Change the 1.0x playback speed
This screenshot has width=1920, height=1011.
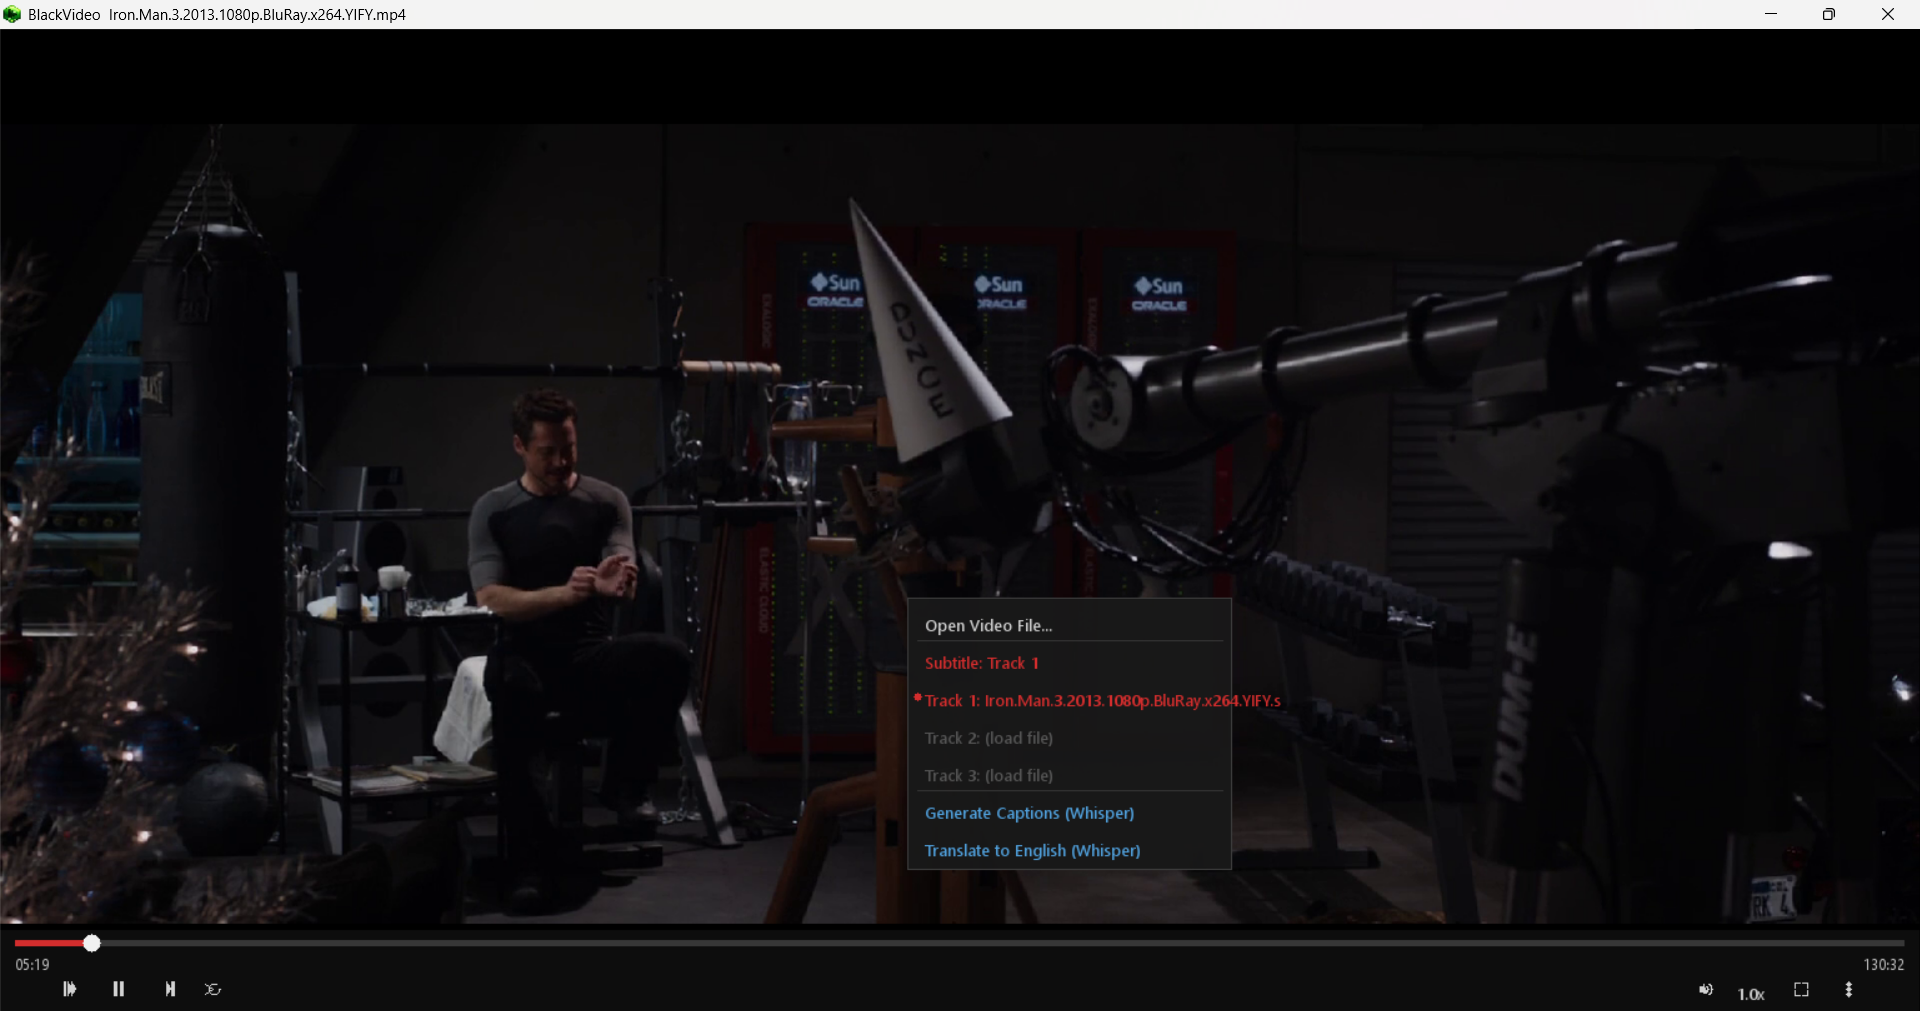click(x=1751, y=994)
